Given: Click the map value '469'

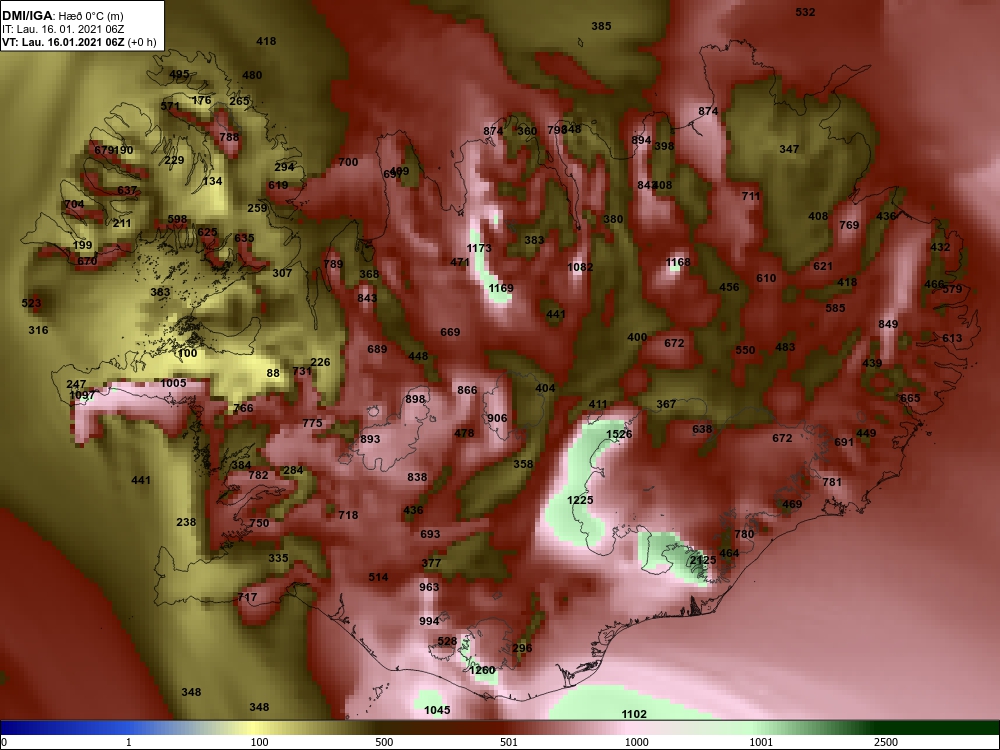Looking at the screenshot, I should 792,504.
